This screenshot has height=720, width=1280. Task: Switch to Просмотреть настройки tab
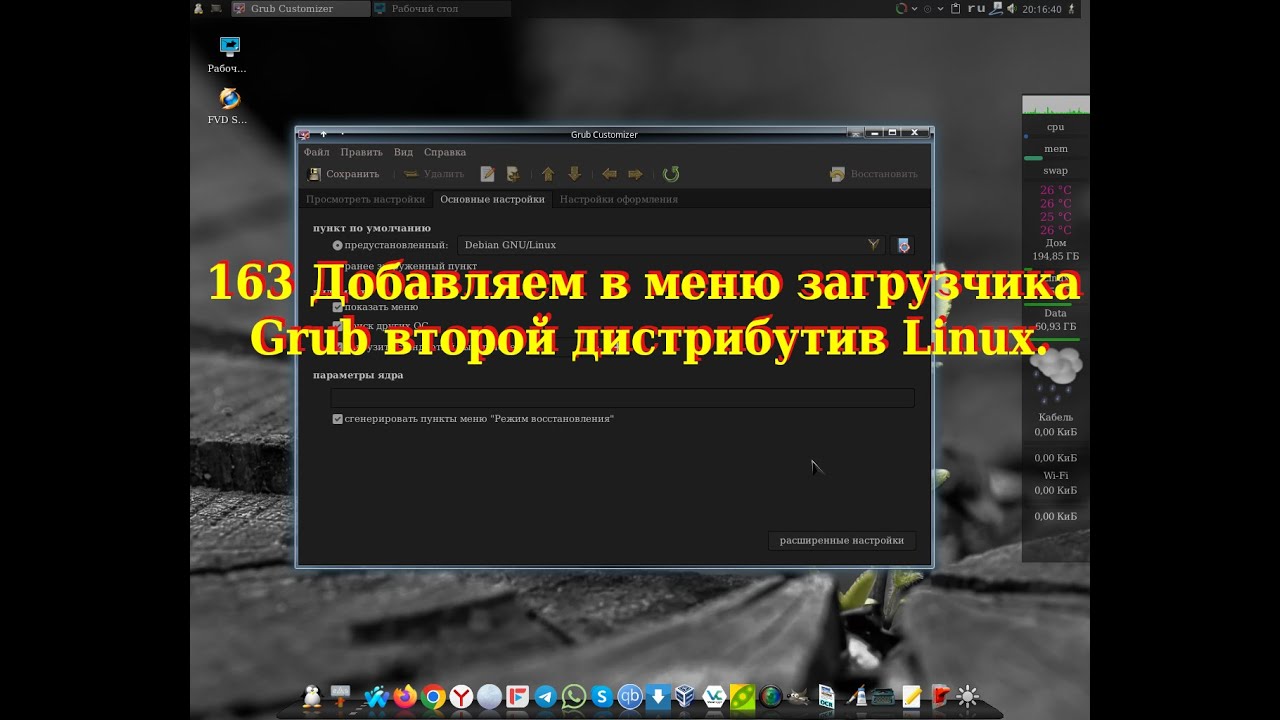pyautogui.click(x=365, y=199)
